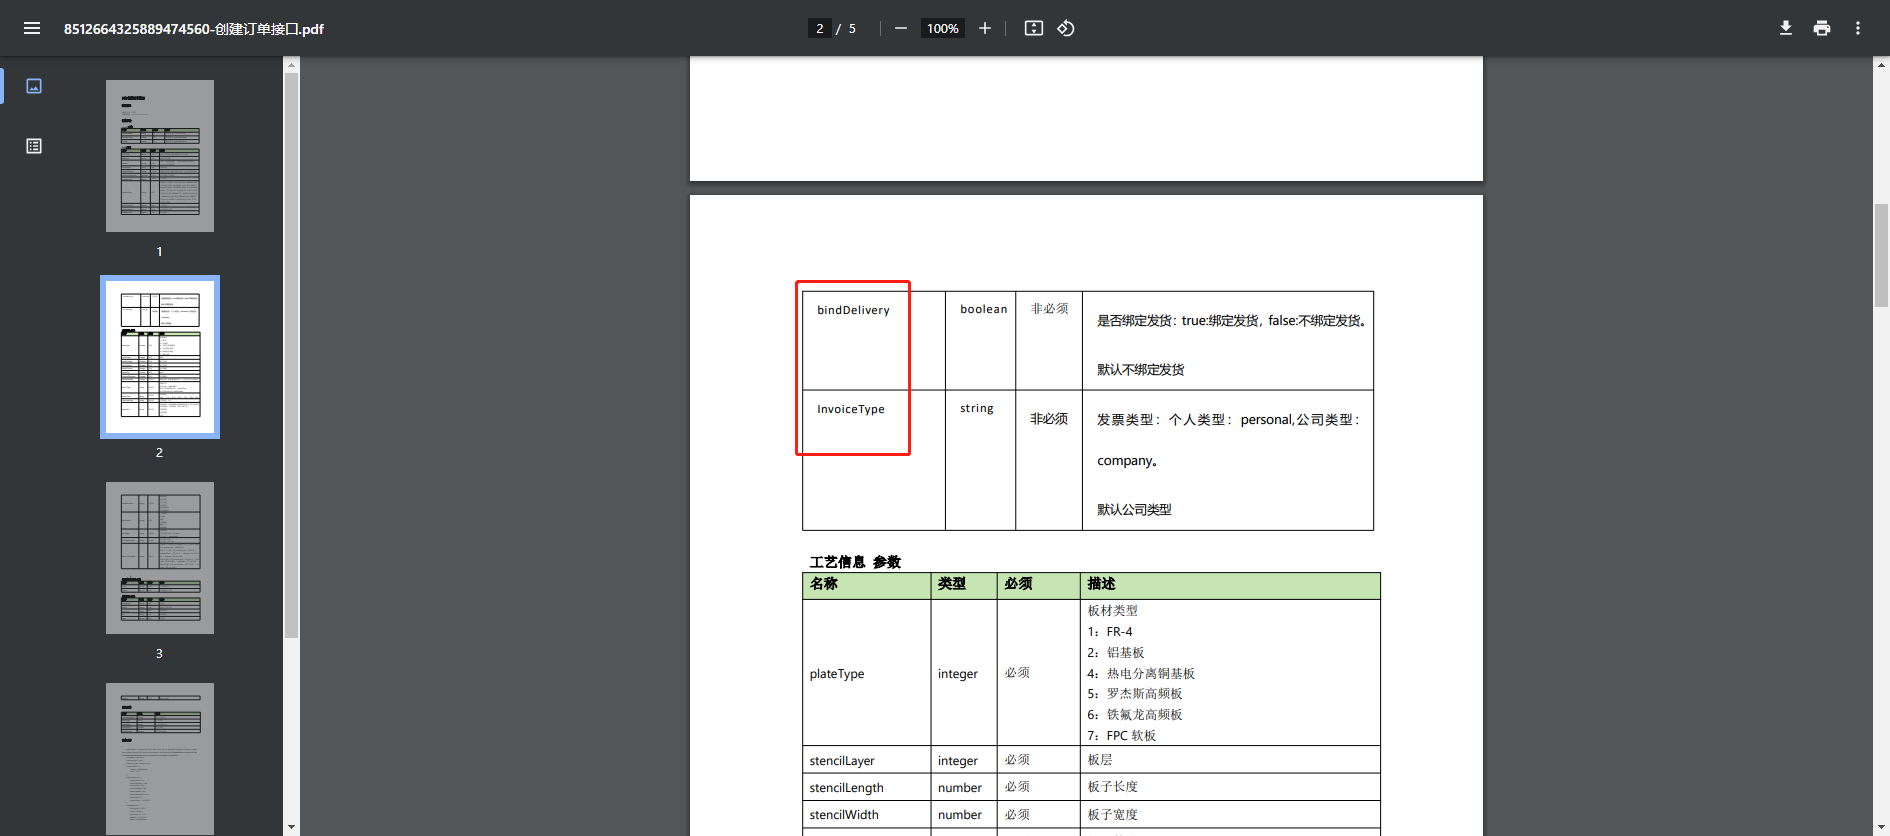The height and width of the screenshot is (836, 1890).
Task: Jump to page 3 thumbnail
Action: (160, 558)
